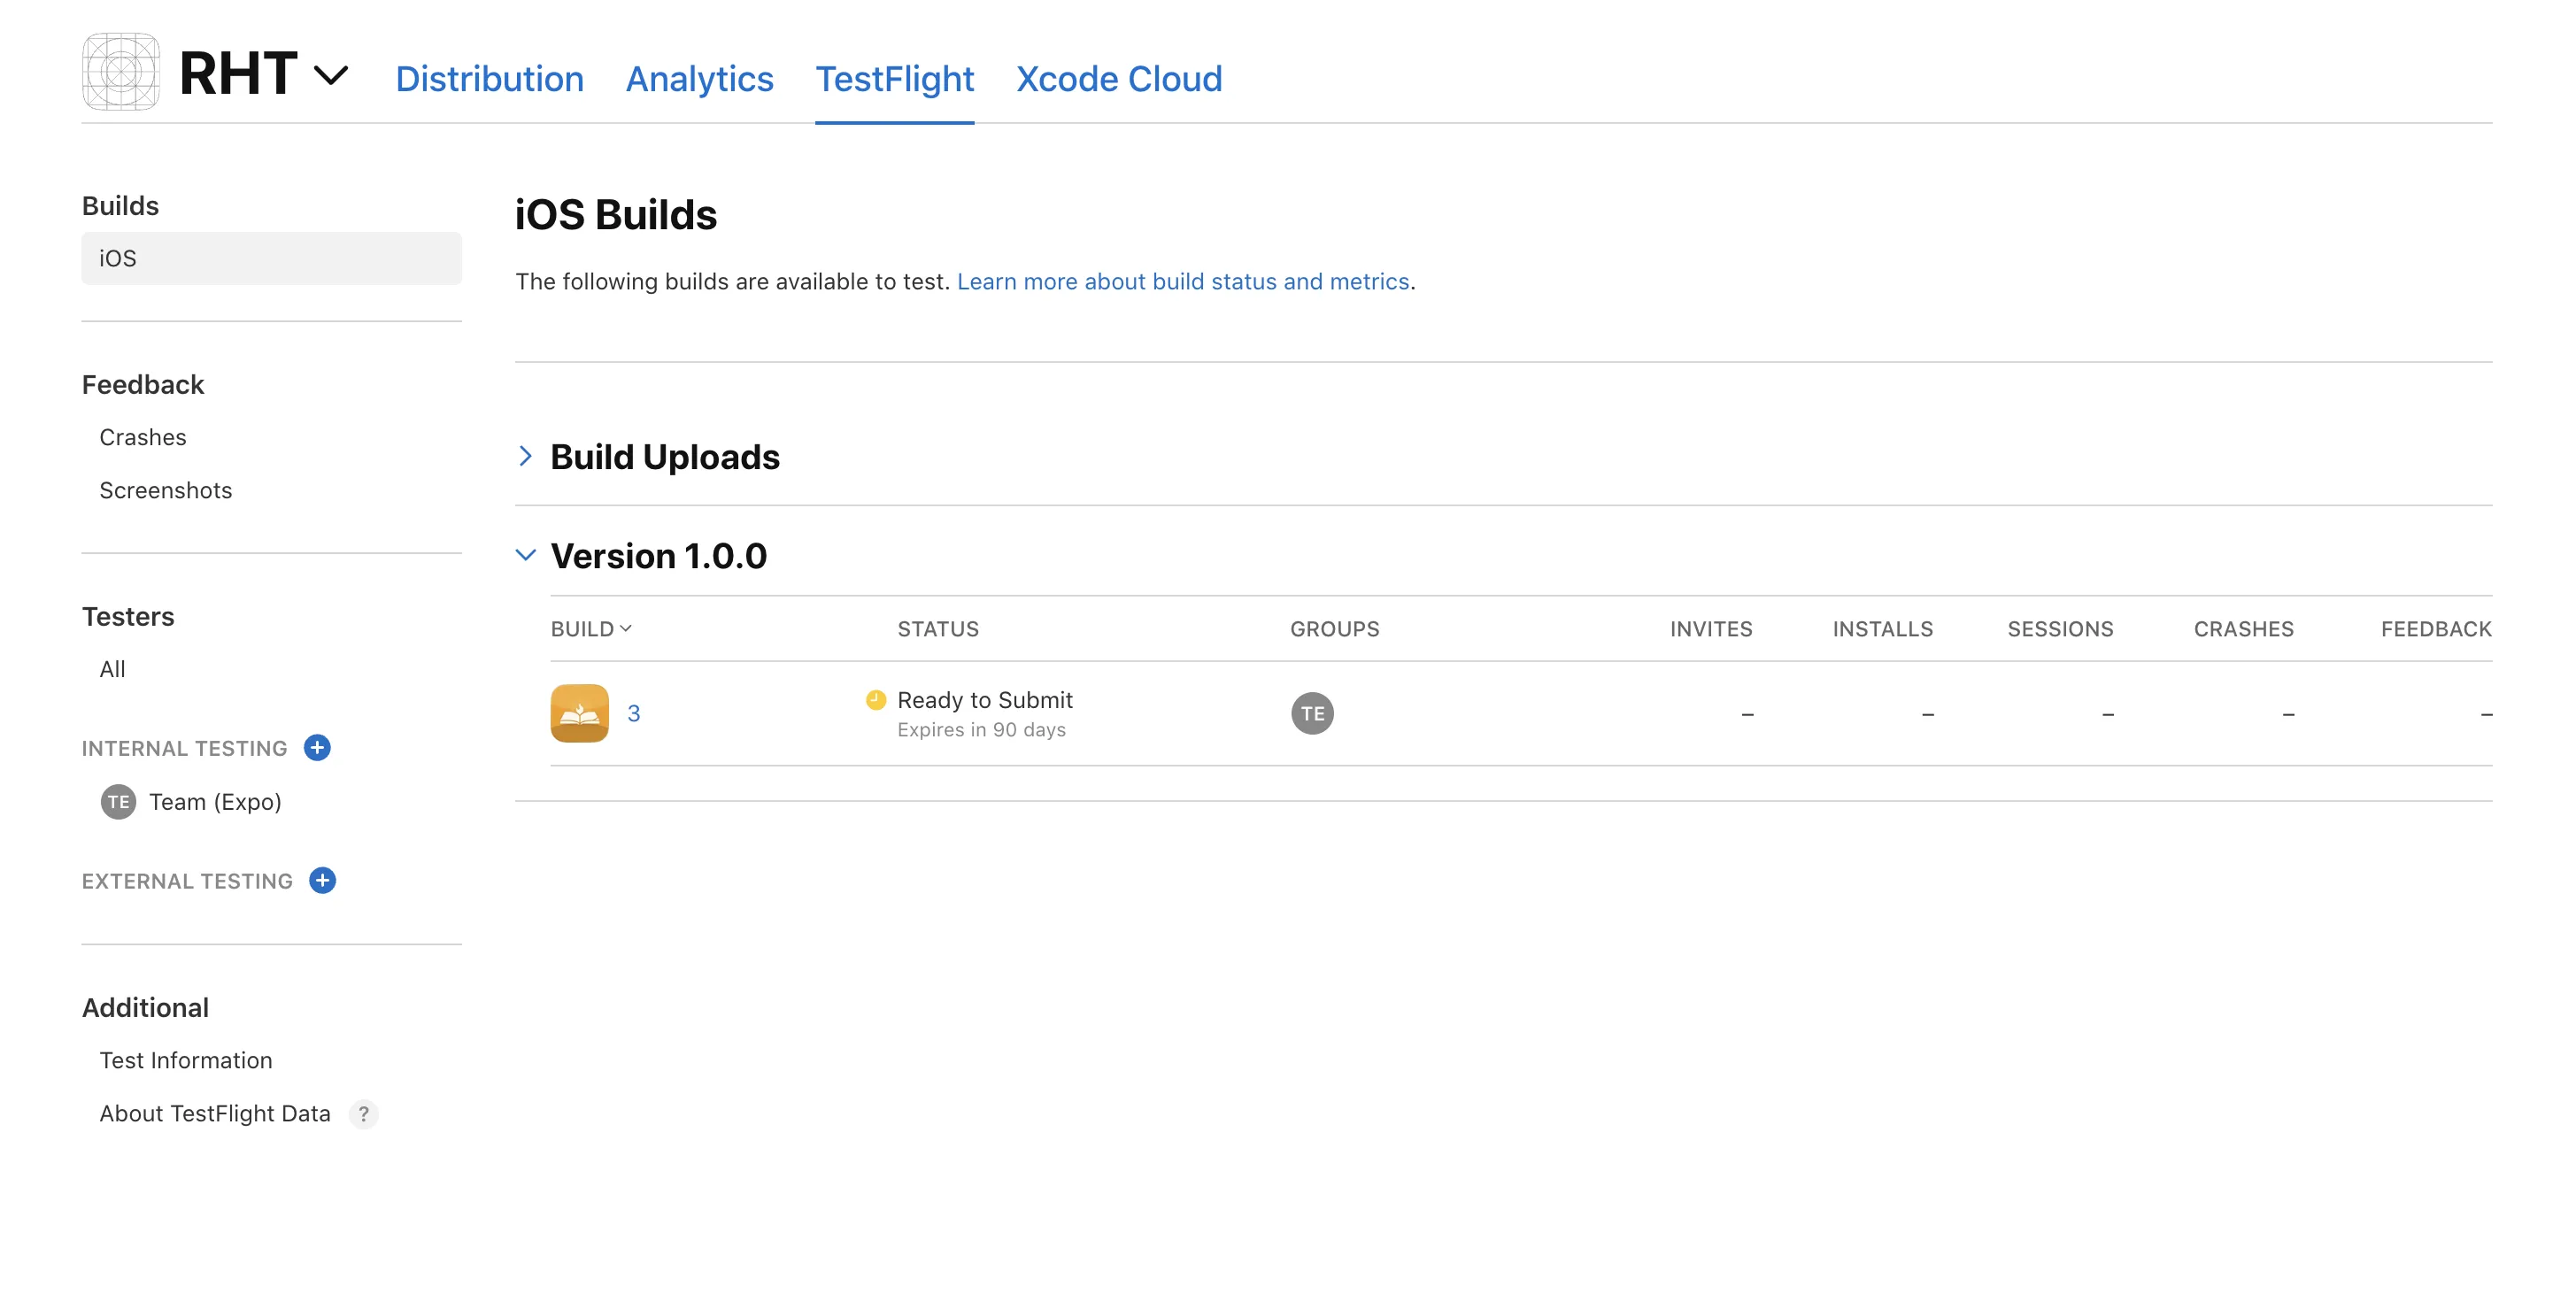Add a new internal testing group
Viewport: 2576px width, 1294px height.
point(317,747)
